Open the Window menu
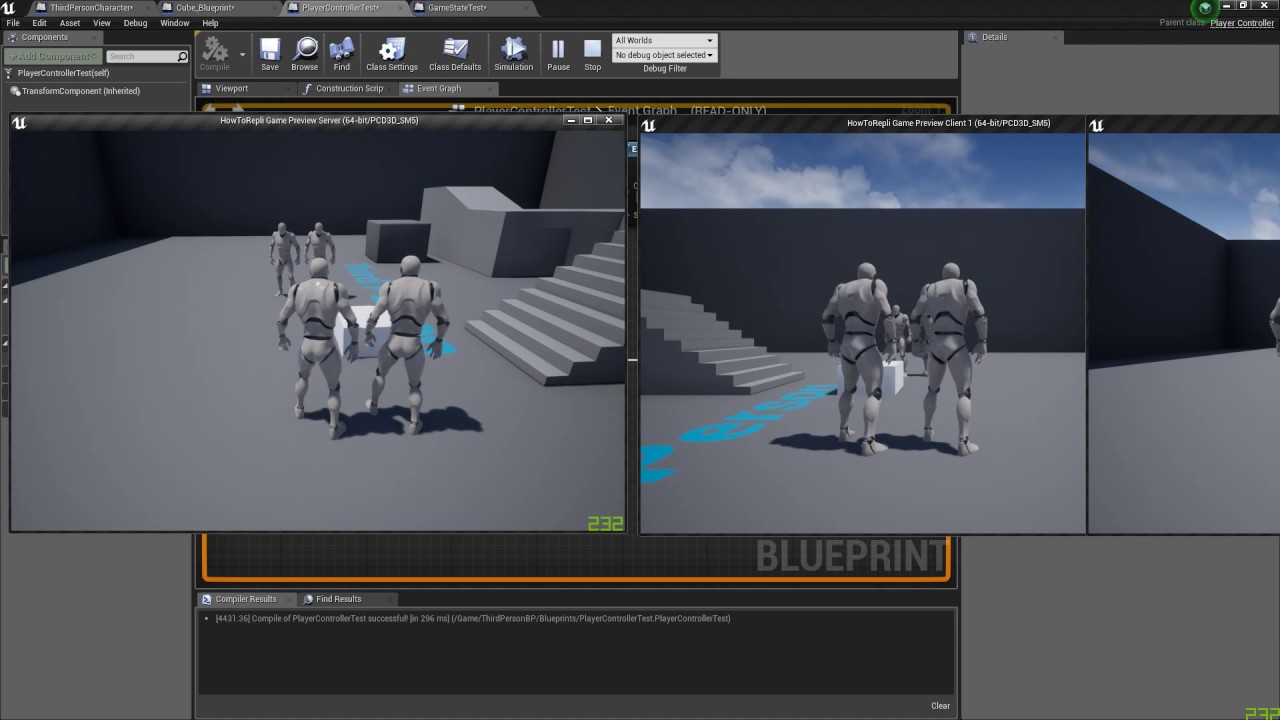 [x=175, y=23]
